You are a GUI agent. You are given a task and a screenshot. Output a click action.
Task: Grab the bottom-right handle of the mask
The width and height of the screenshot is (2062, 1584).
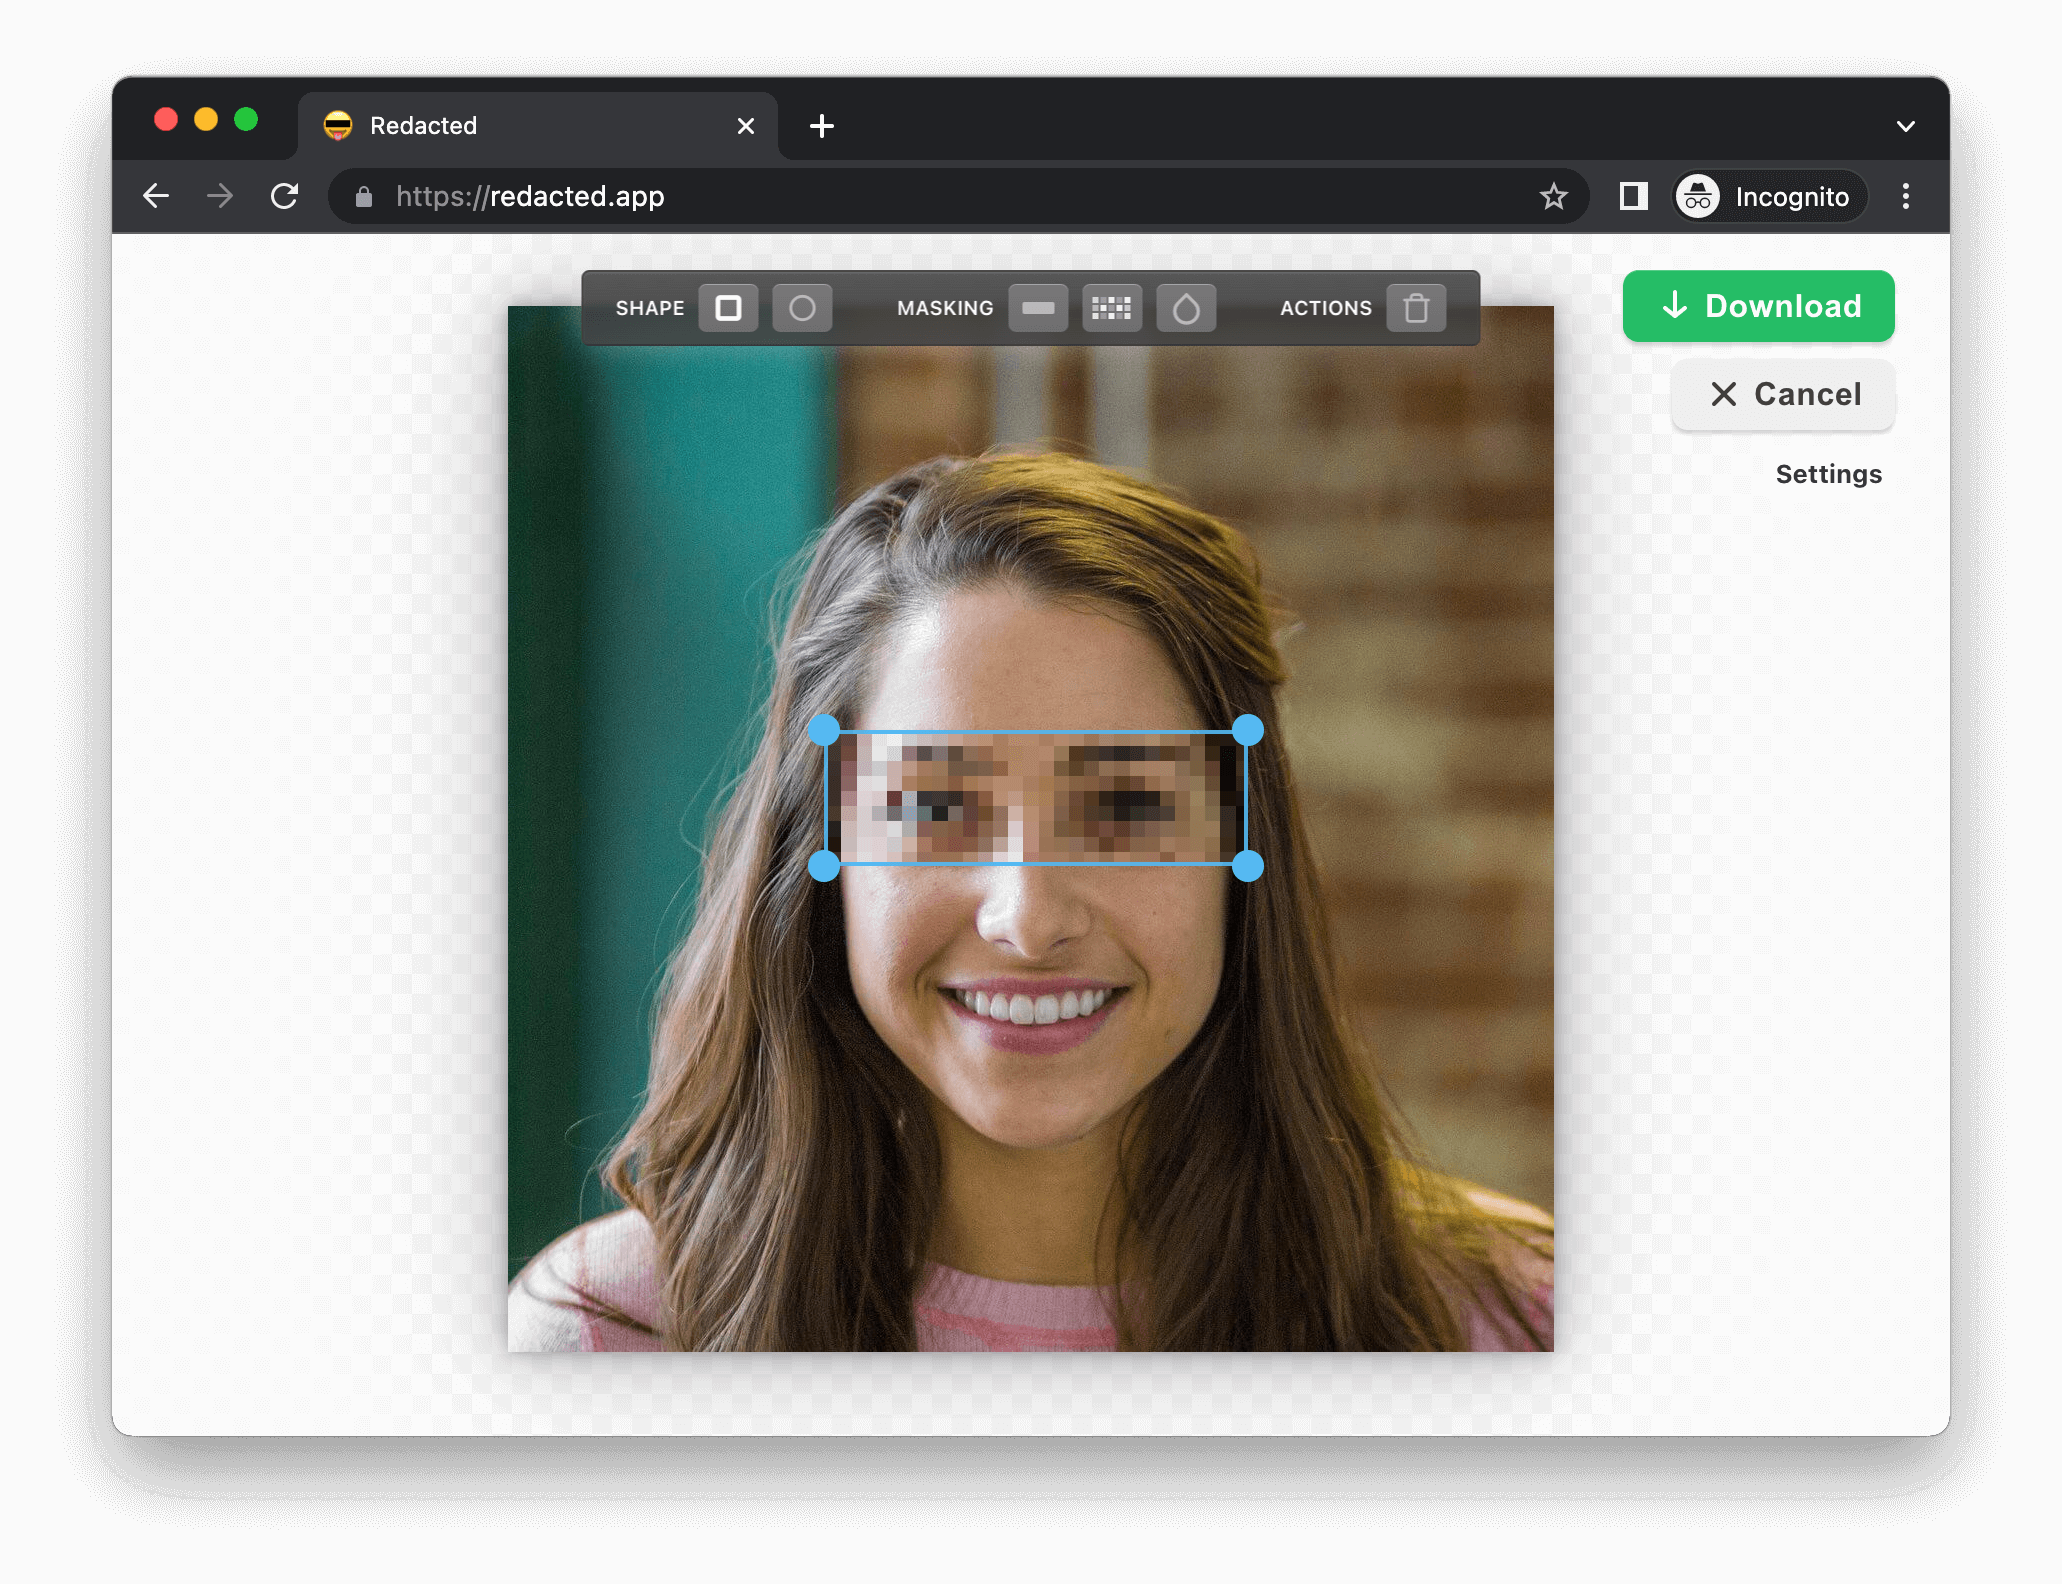[x=1248, y=866]
